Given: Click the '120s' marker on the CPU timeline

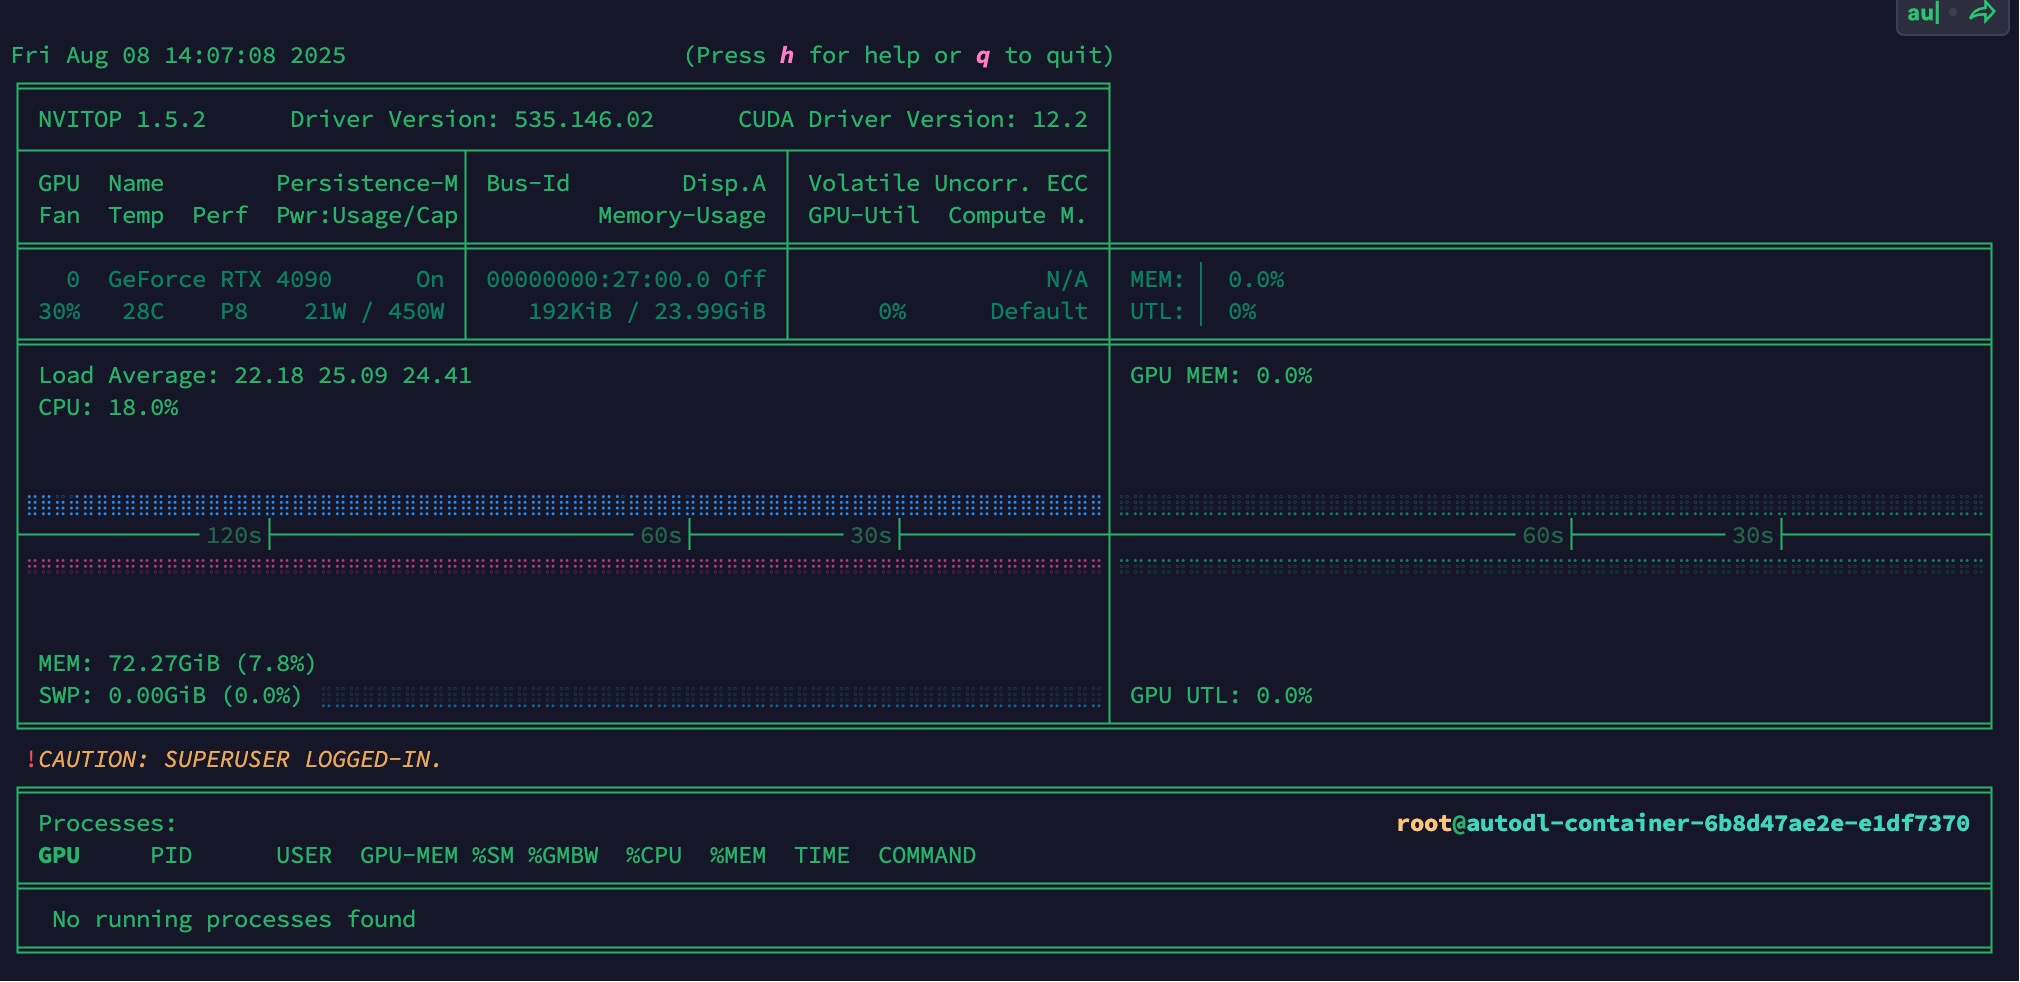Looking at the screenshot, I should point(234,536).
